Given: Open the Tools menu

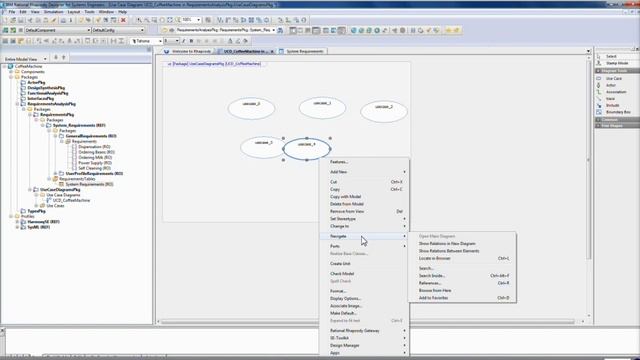Looking at the screenshot, I should [x=89, y=12].
